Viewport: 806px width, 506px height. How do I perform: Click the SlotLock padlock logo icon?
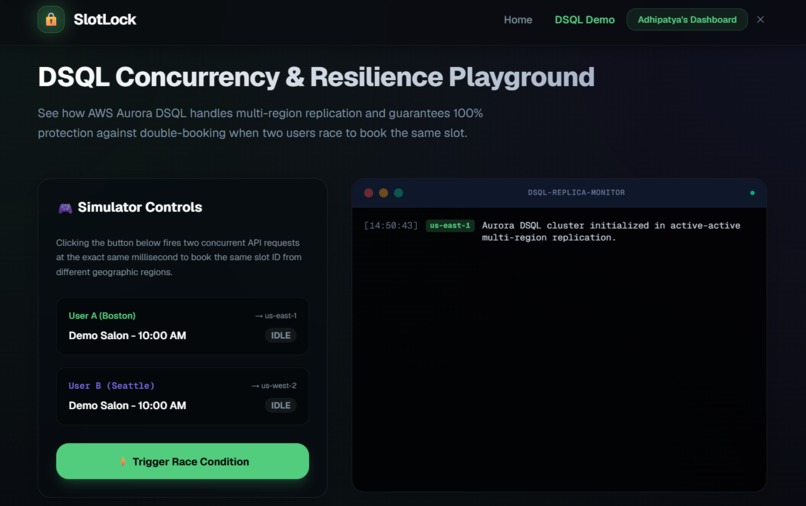[x=51, y=20]
